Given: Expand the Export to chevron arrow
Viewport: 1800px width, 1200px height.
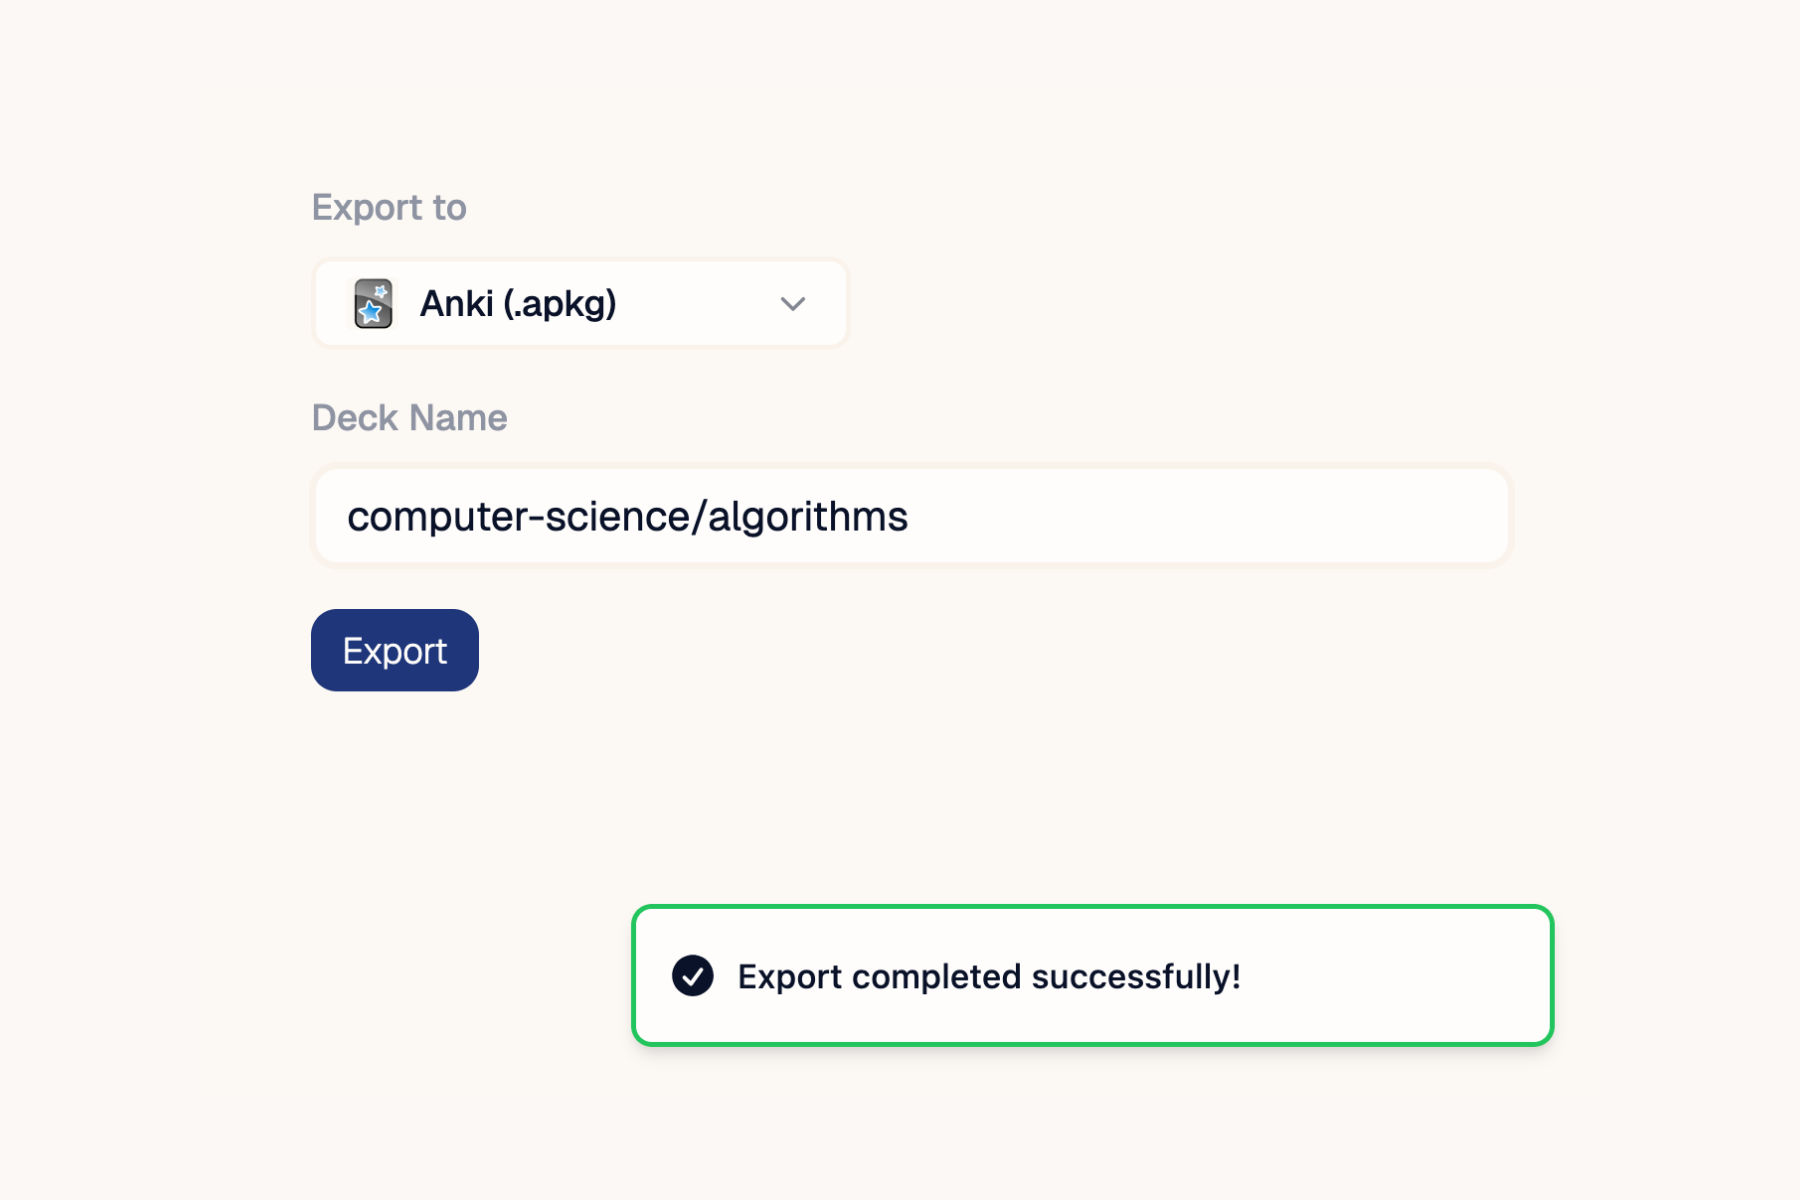Looking at the screenshot, I should click(793, 303).
